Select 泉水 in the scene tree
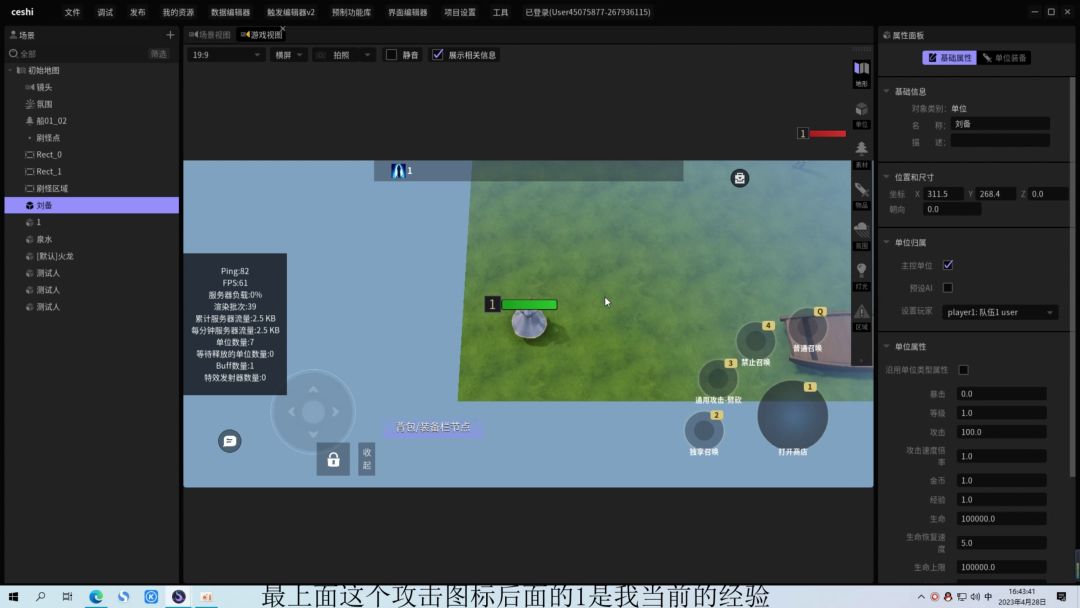1080x608 pixels. 44,239
